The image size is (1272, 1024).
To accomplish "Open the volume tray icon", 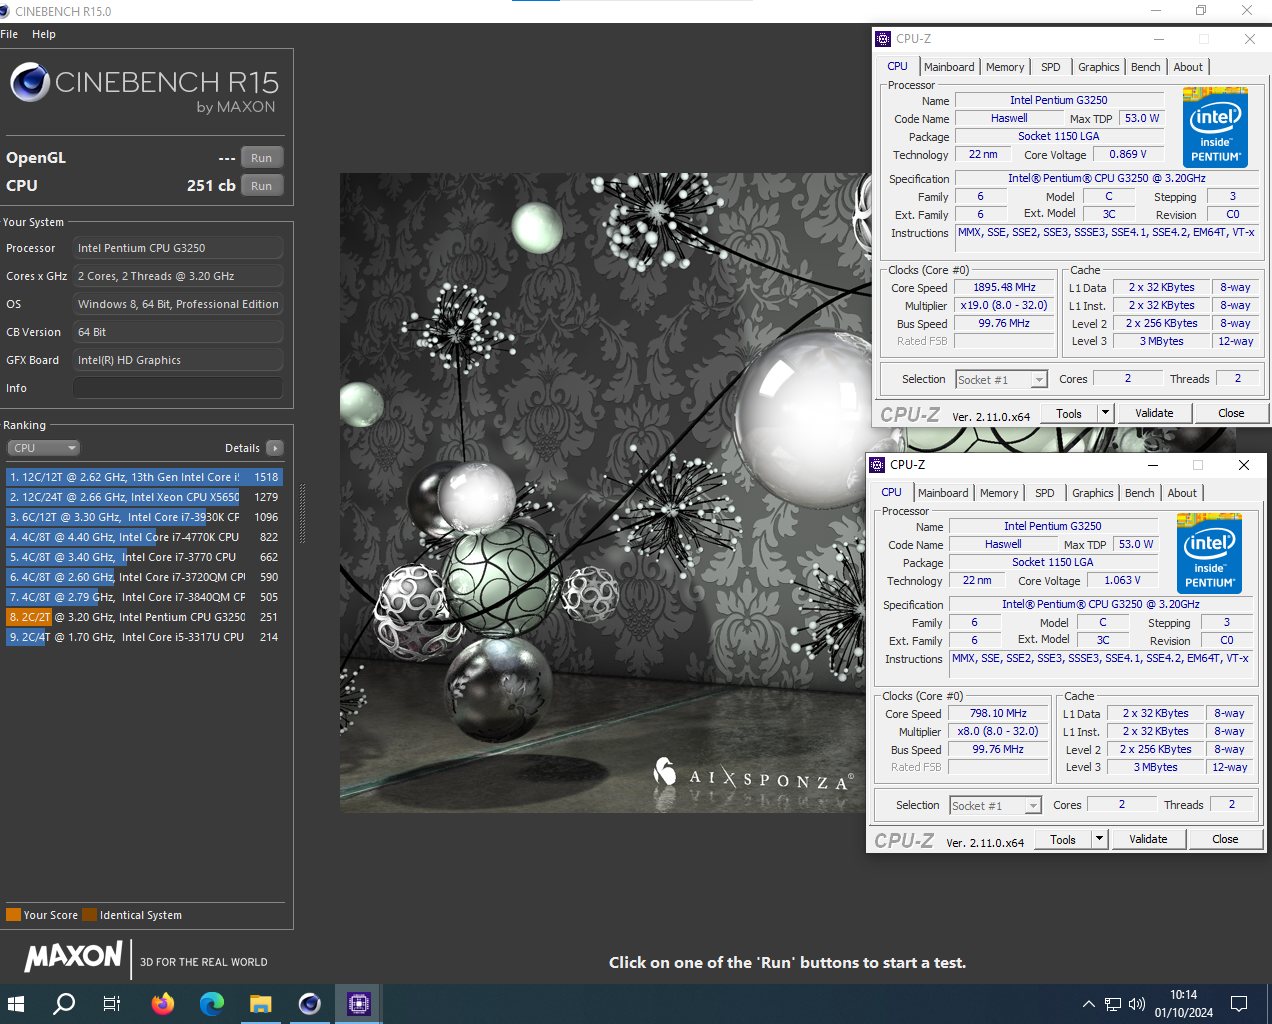I will 1137,1003.
